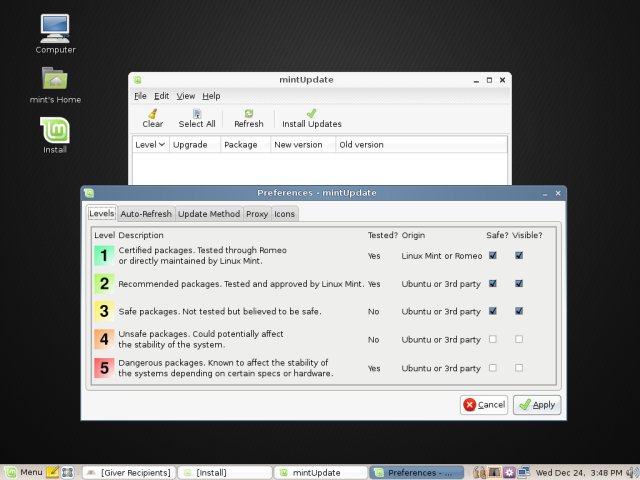
Task: Click the 'Recommended packages' description text
Action: point(241,284)
